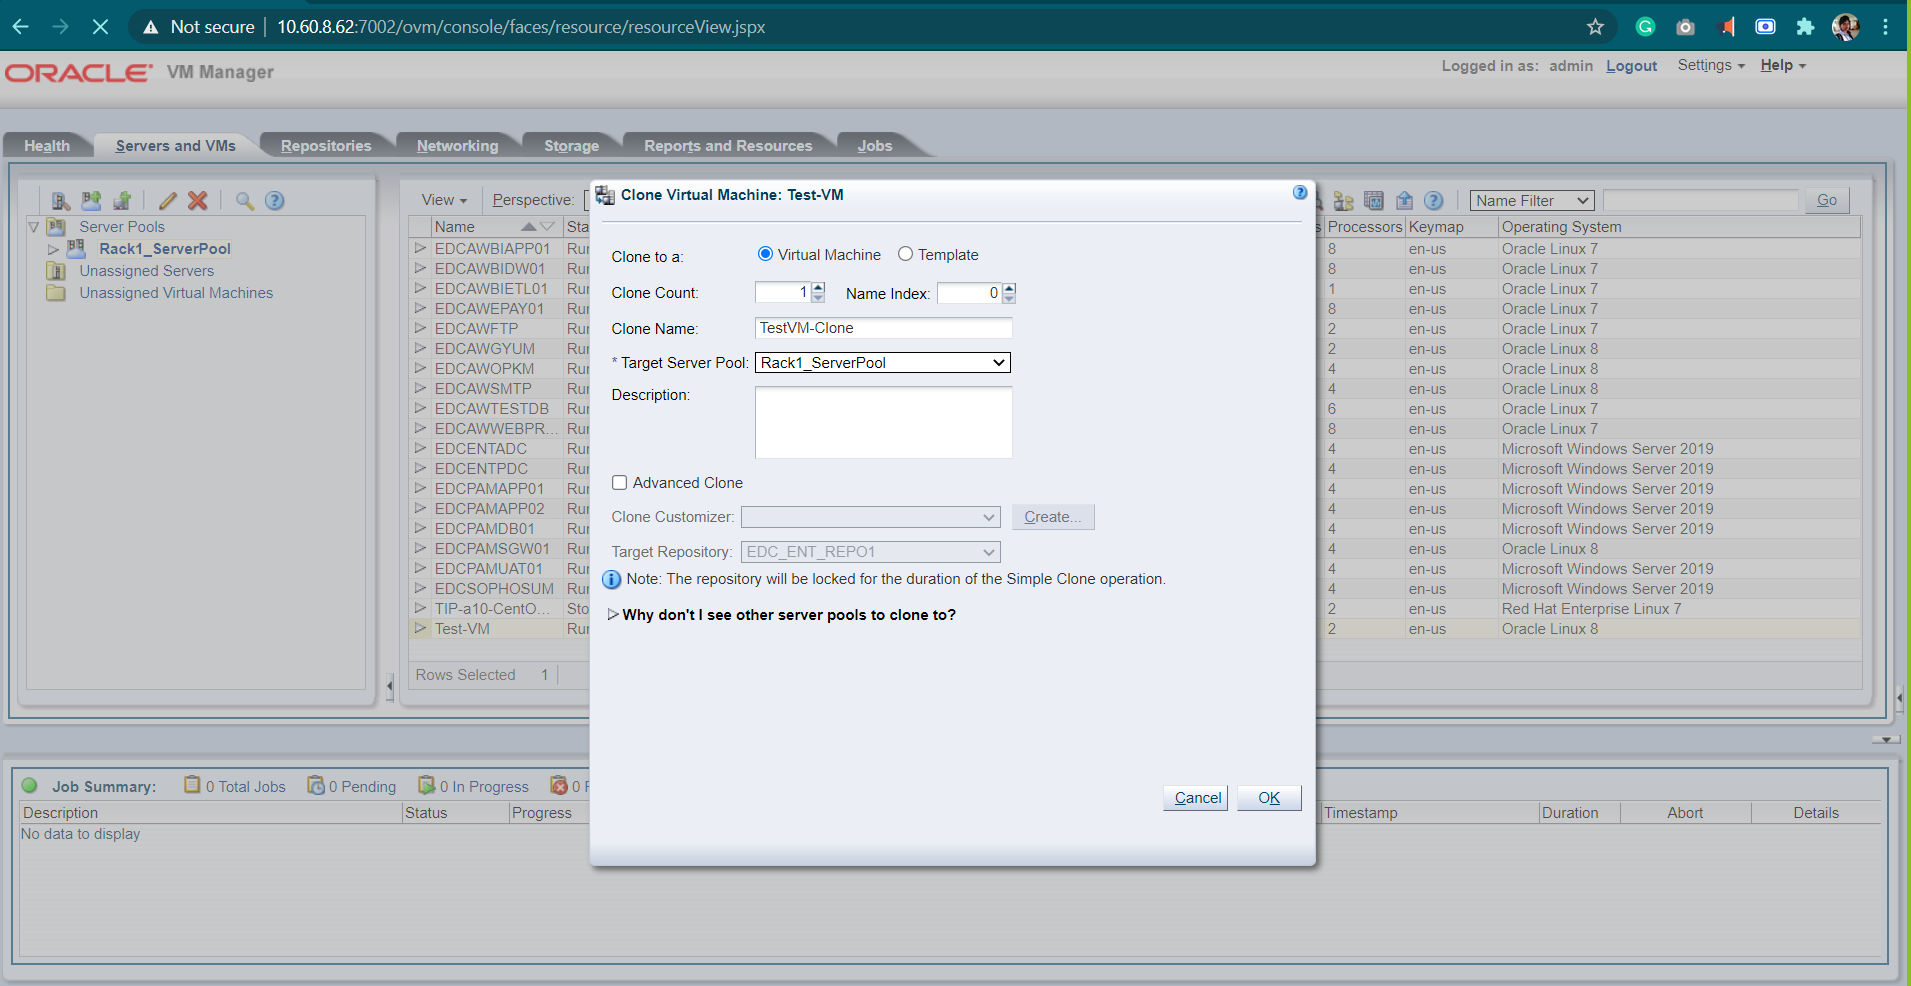The image size is (1911, 986).
Task: Open the Target Server Pool dropdown
Action: [x=883, y=363]
